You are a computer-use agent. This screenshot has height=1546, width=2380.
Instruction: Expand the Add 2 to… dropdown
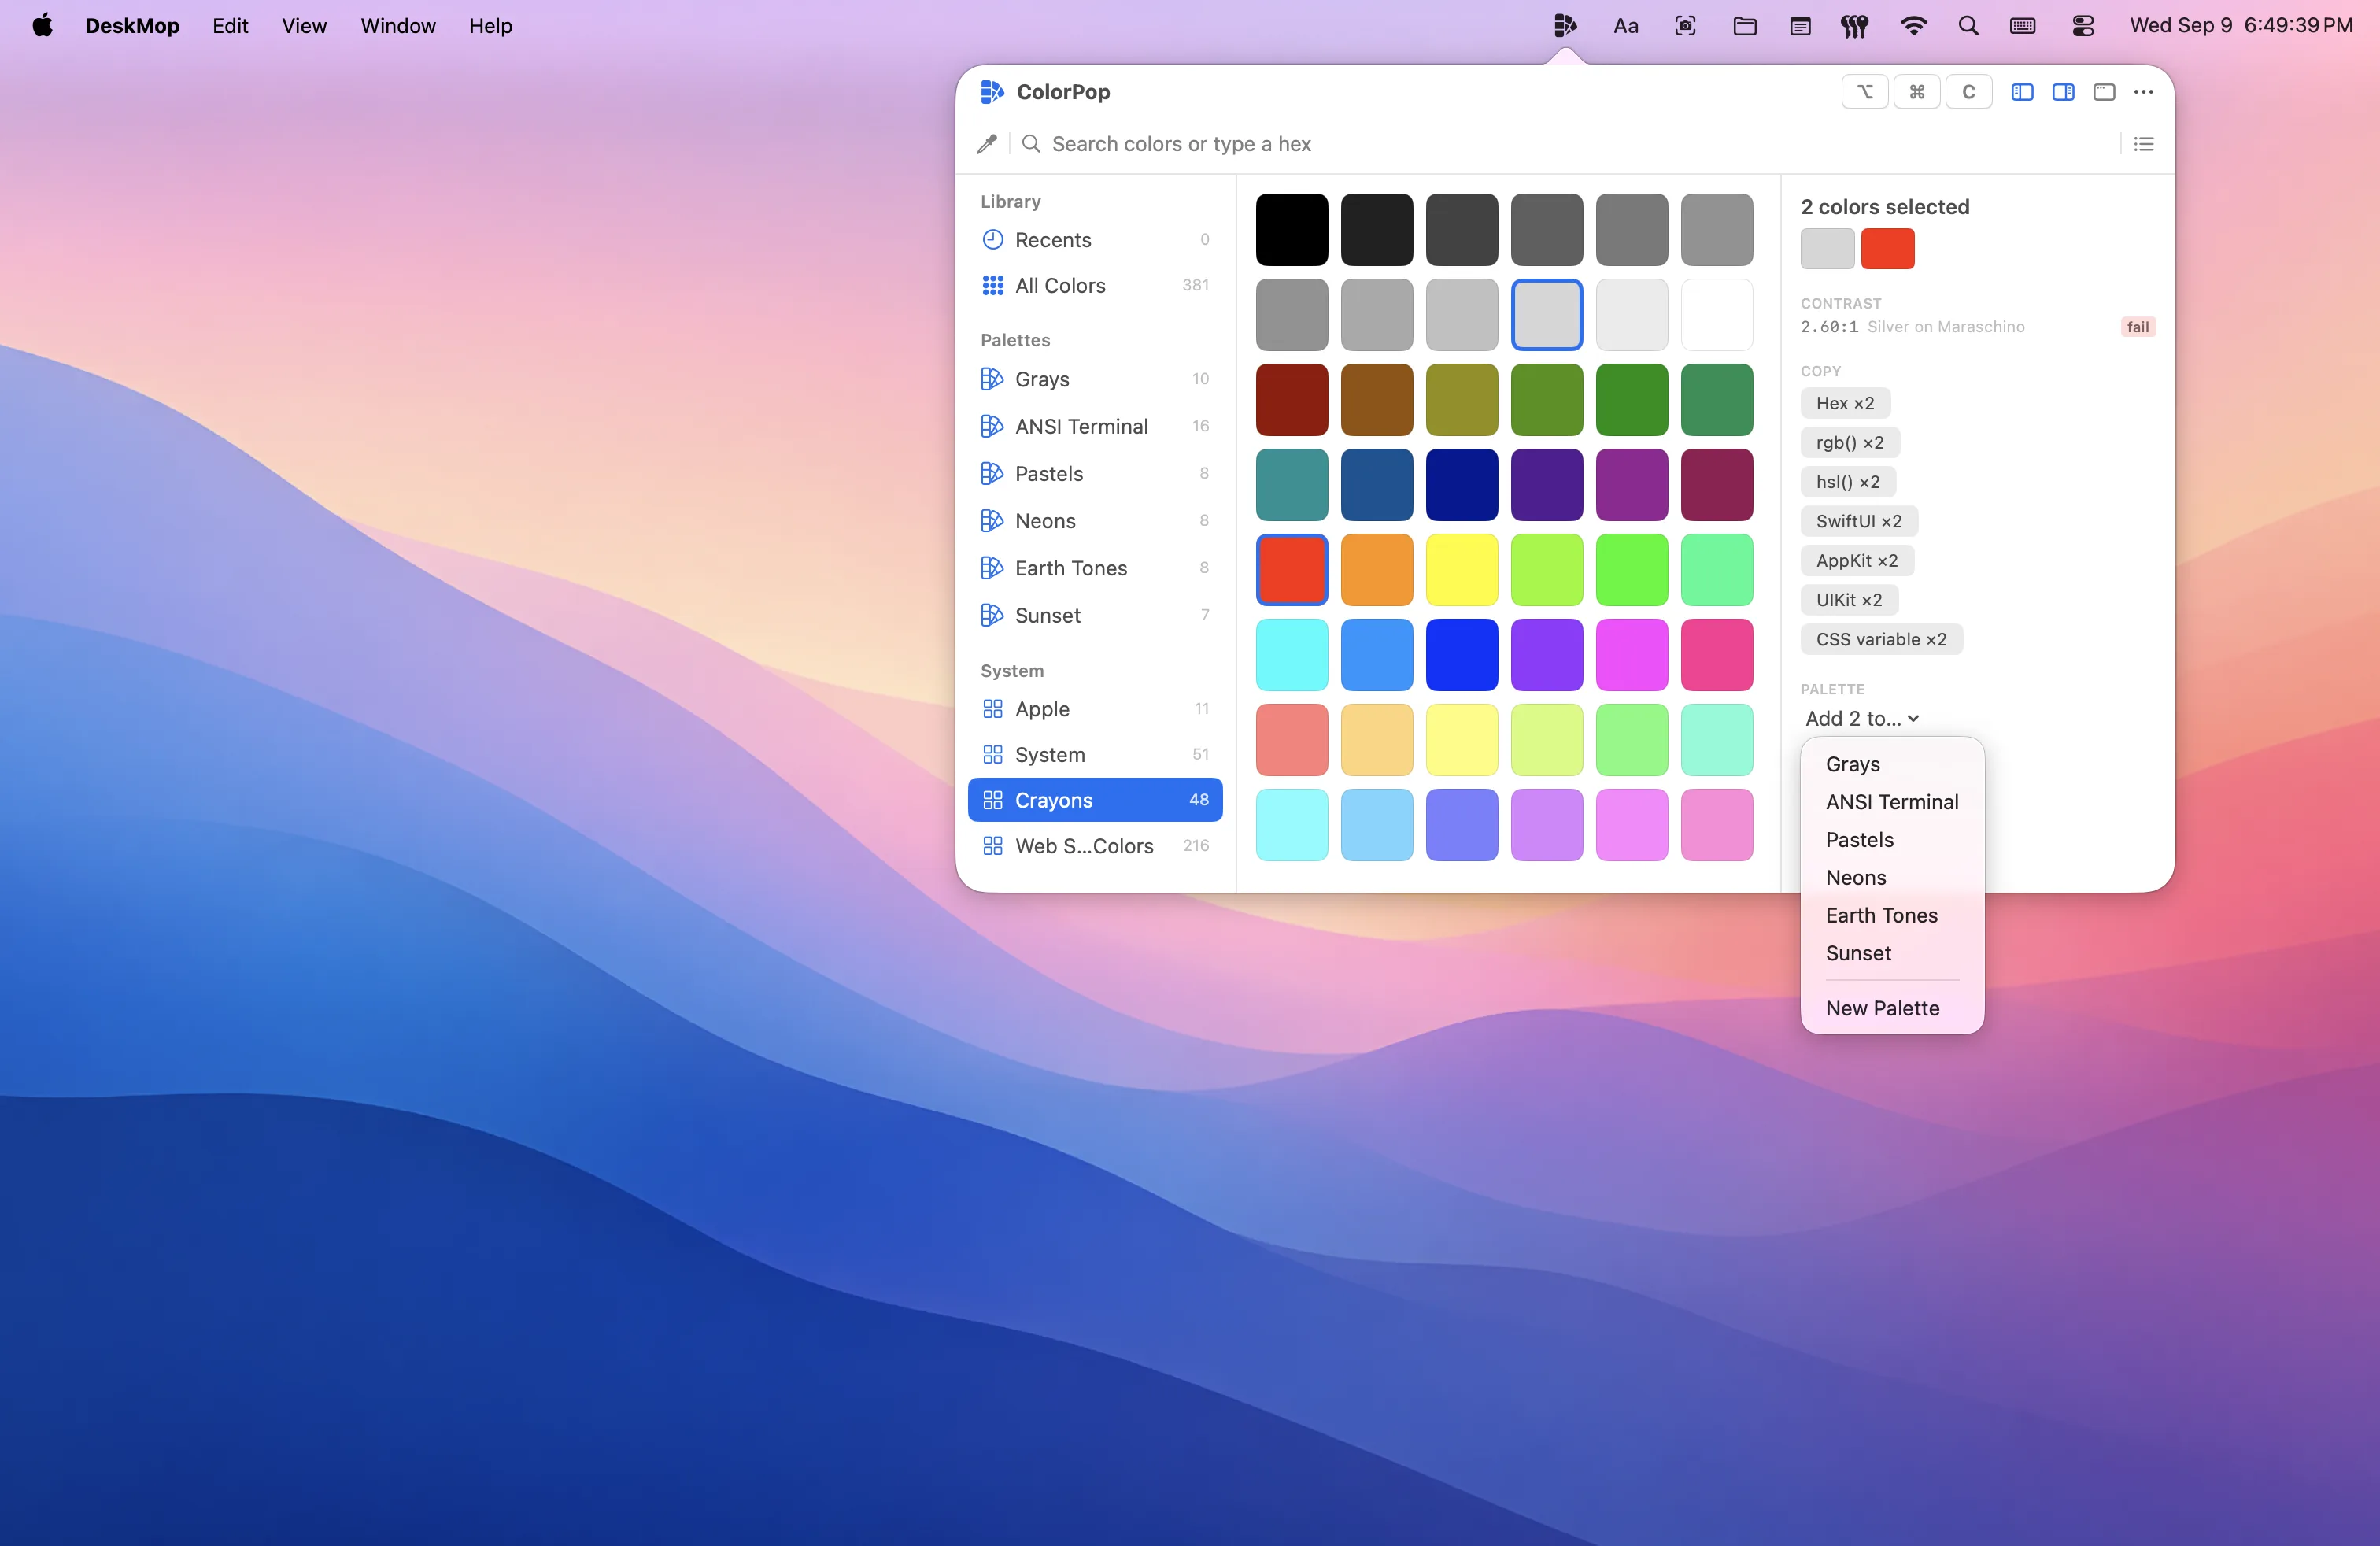click(1862, 718)
